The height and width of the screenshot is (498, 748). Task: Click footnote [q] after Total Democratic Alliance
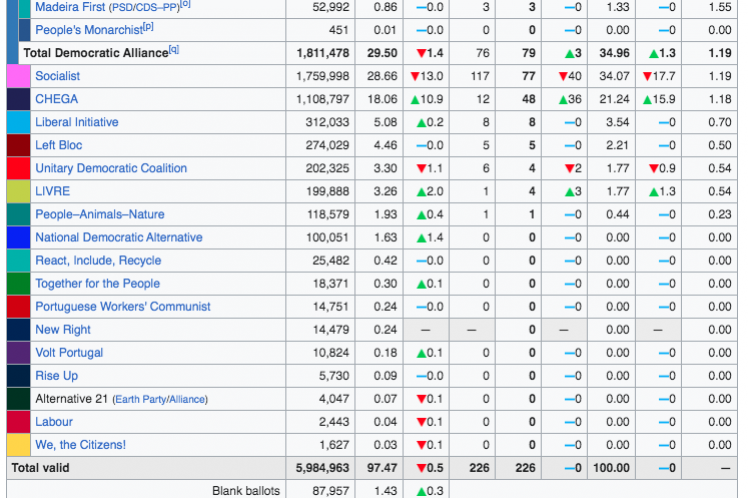[x=174, y=49]
